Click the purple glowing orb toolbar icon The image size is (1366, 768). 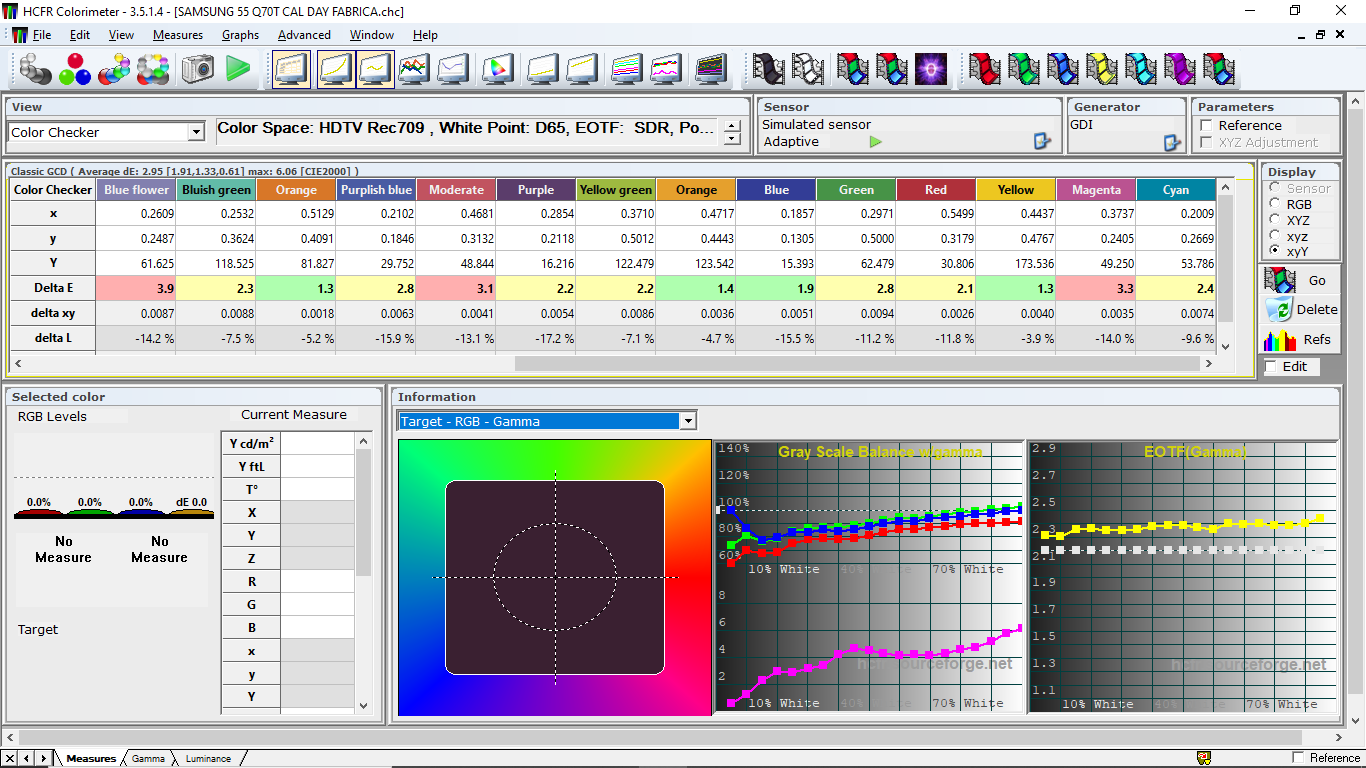point(932,69)
